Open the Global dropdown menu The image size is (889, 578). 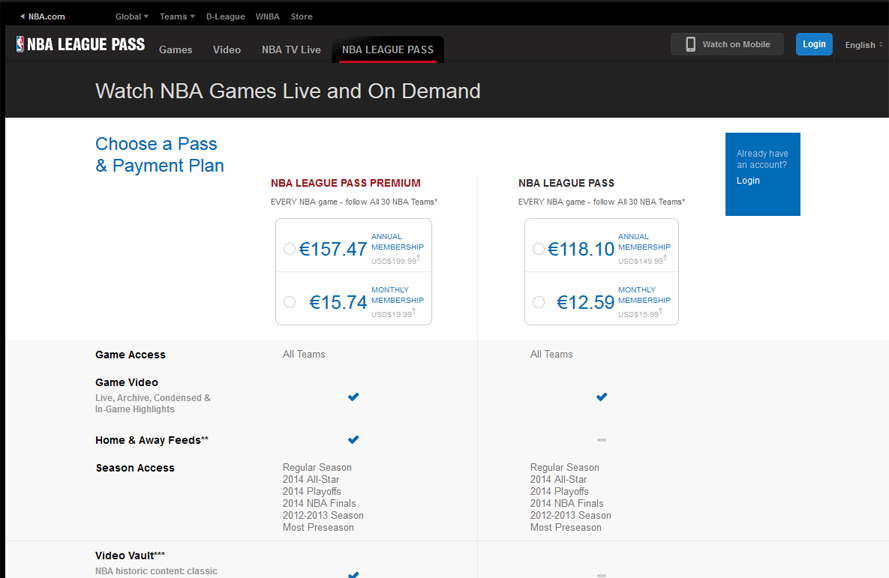132,16
